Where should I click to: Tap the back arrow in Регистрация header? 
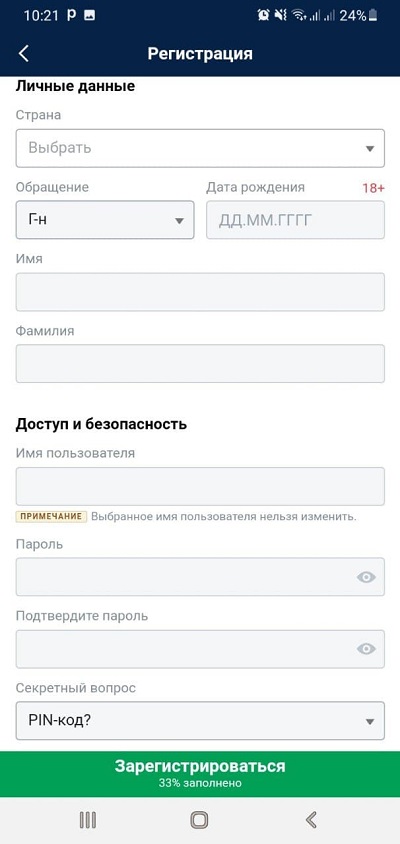tap(23, 53)
